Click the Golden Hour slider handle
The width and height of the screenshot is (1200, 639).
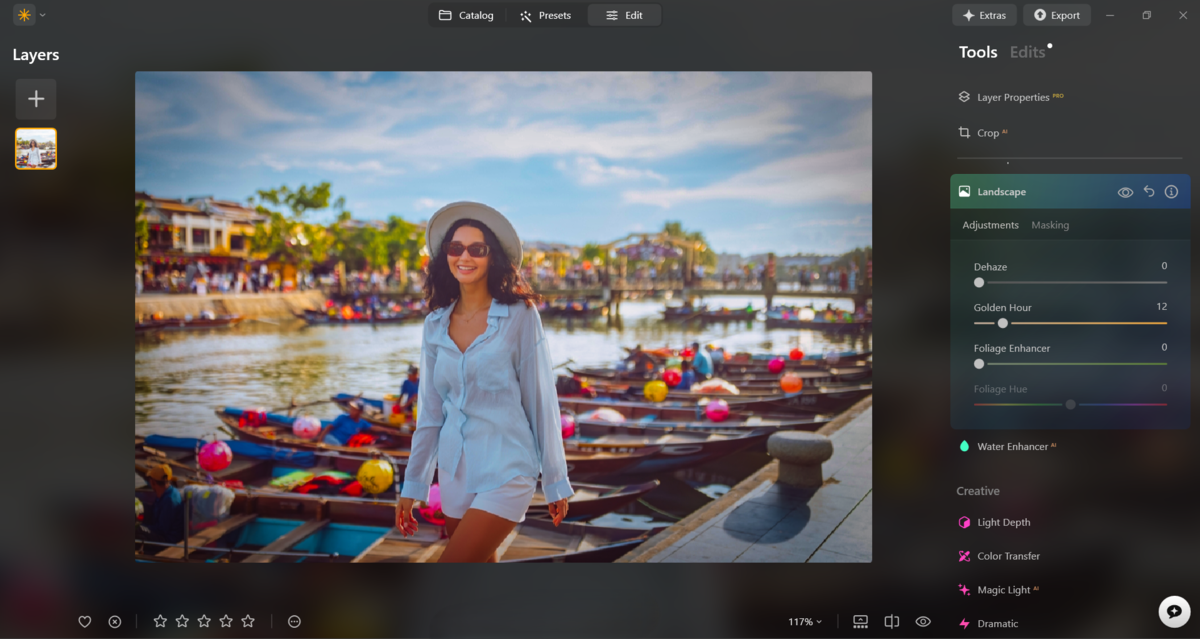1002,323
